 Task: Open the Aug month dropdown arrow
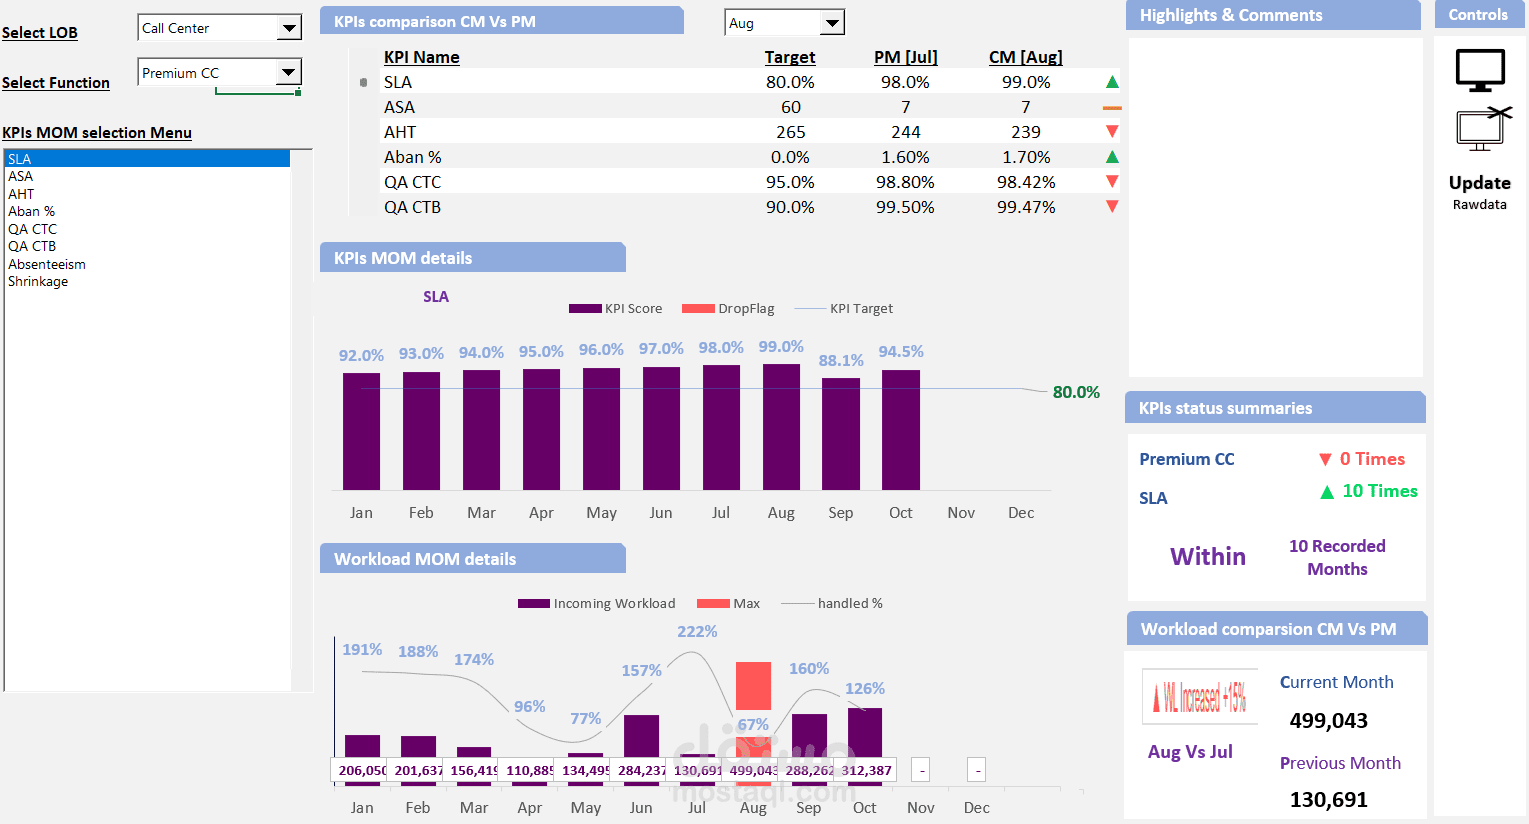pos(832,23)
